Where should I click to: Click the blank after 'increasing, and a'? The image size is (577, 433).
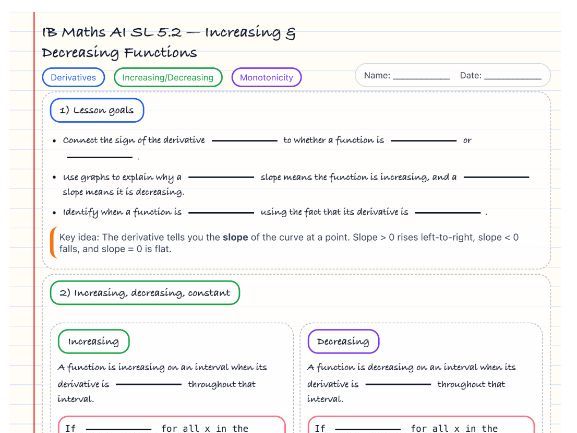click(496, 177)
